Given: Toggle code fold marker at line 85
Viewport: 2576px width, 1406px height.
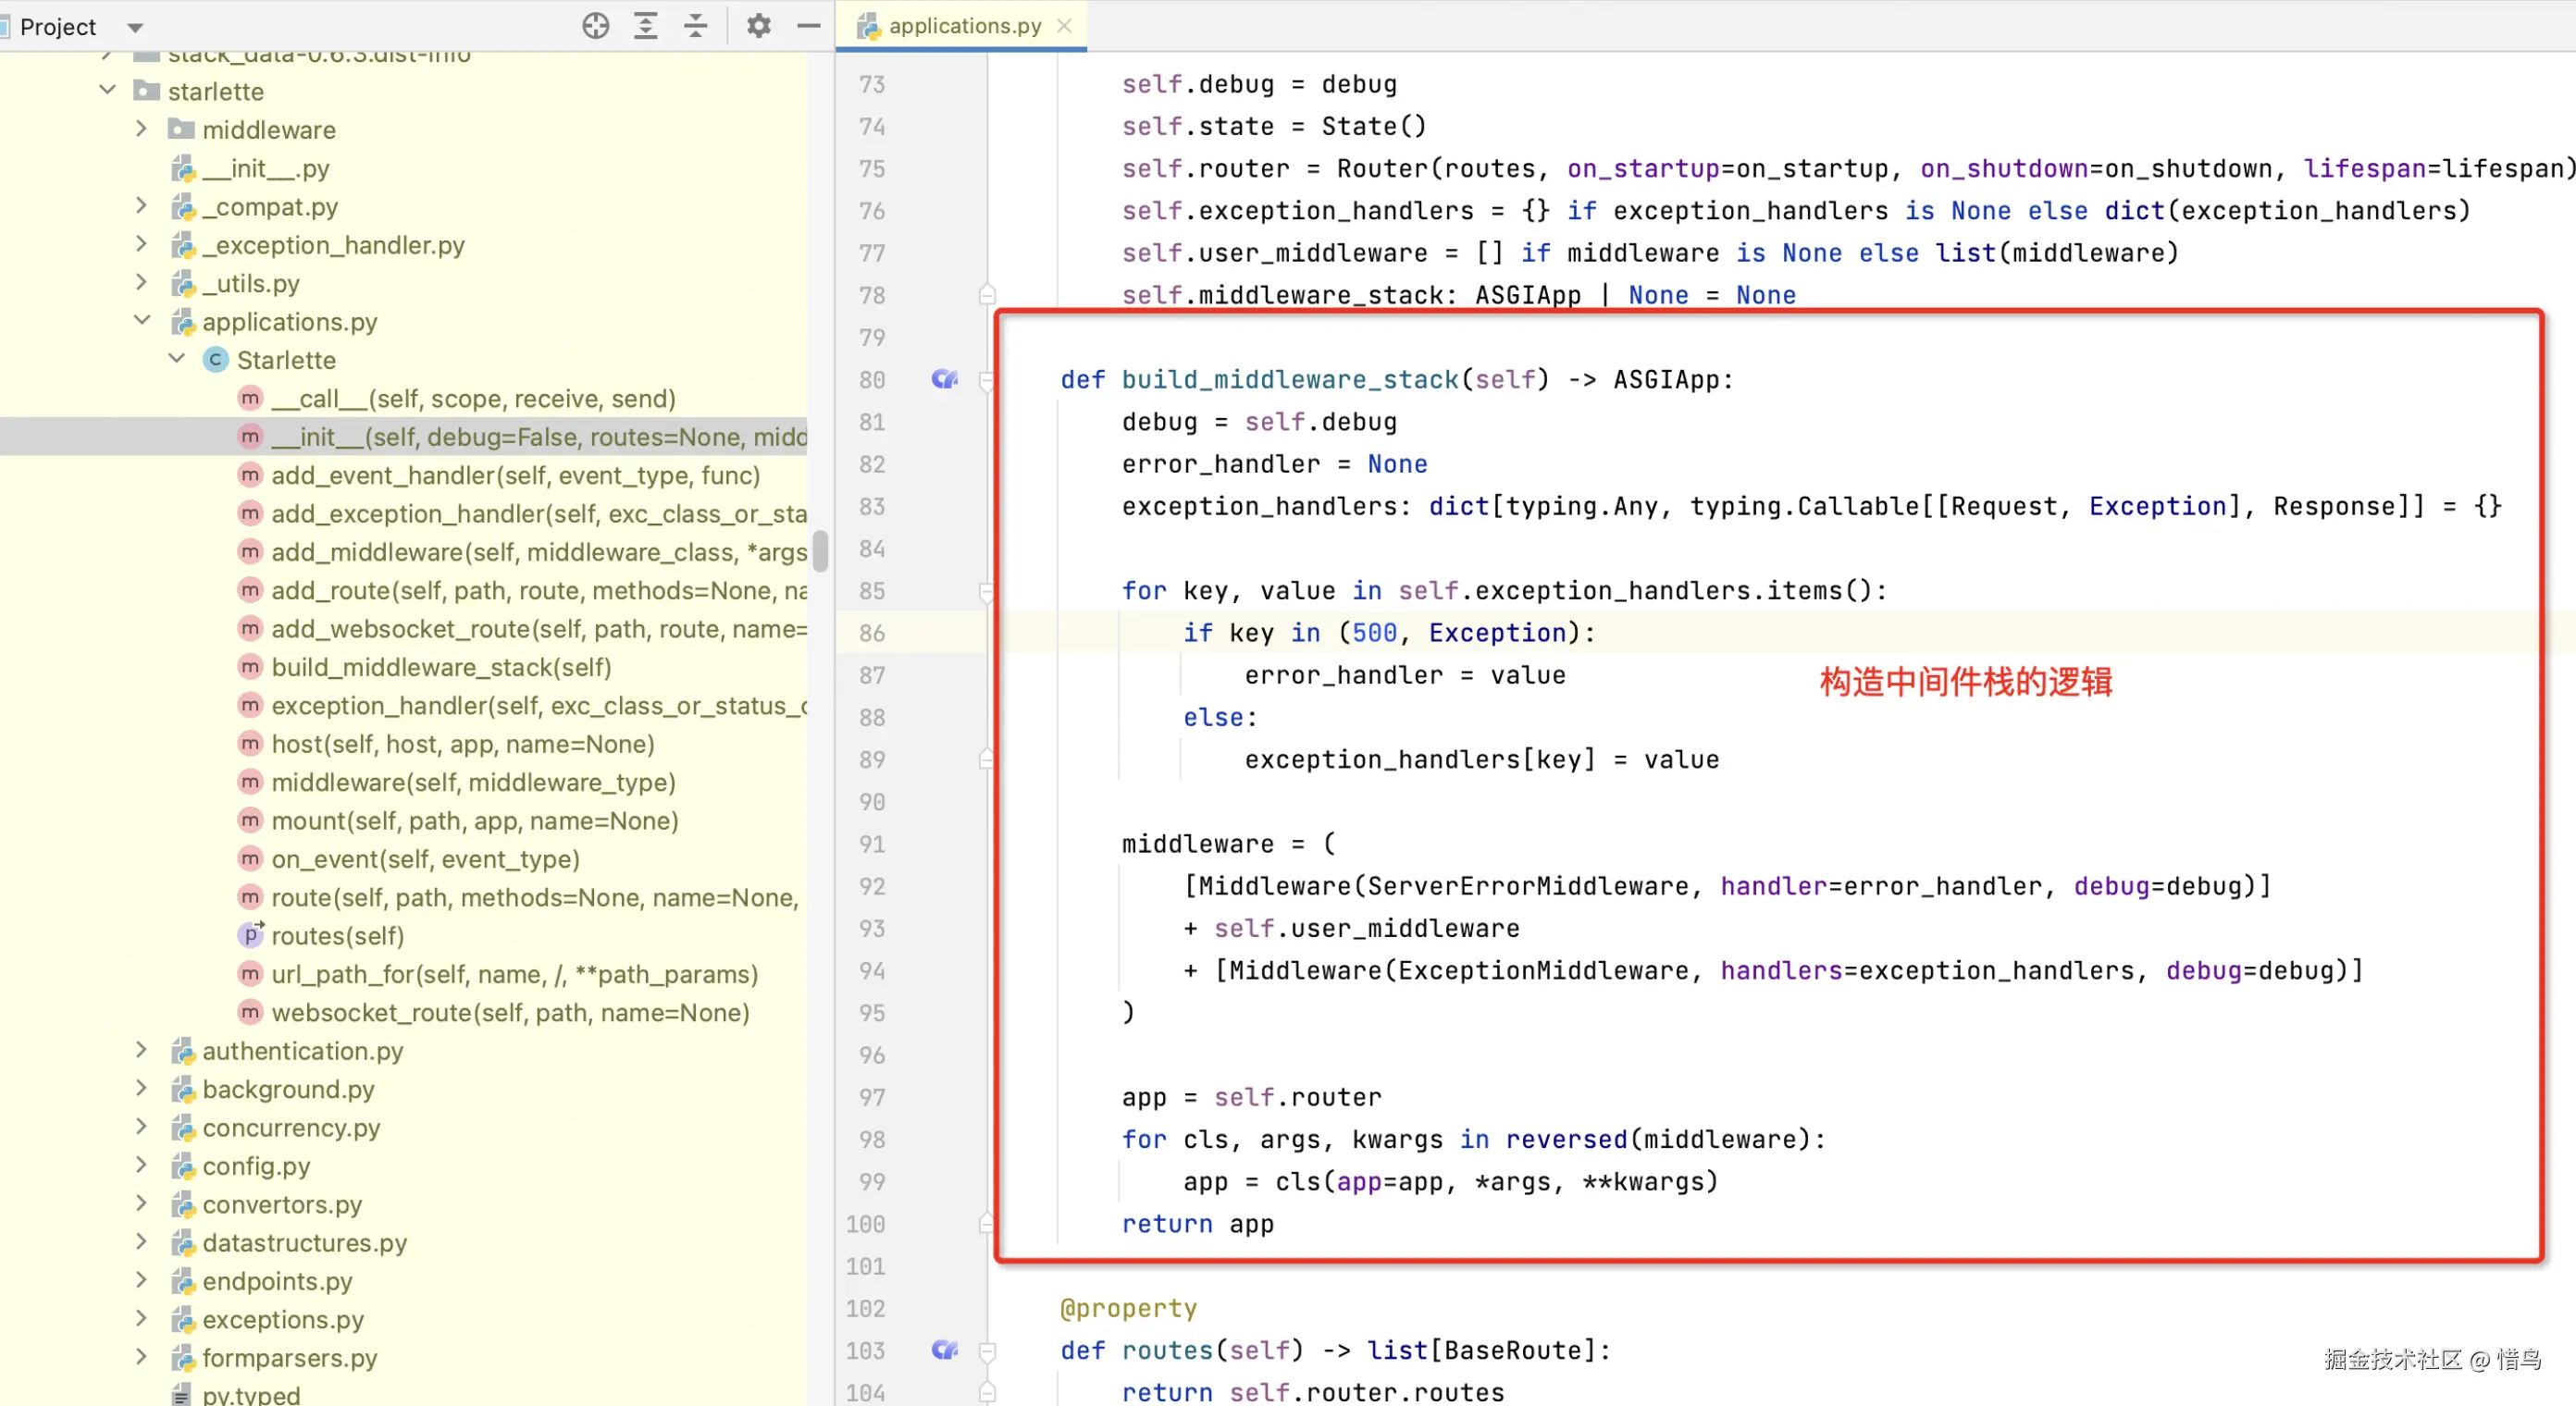Looking at the screenshot, I should [987, 591].
